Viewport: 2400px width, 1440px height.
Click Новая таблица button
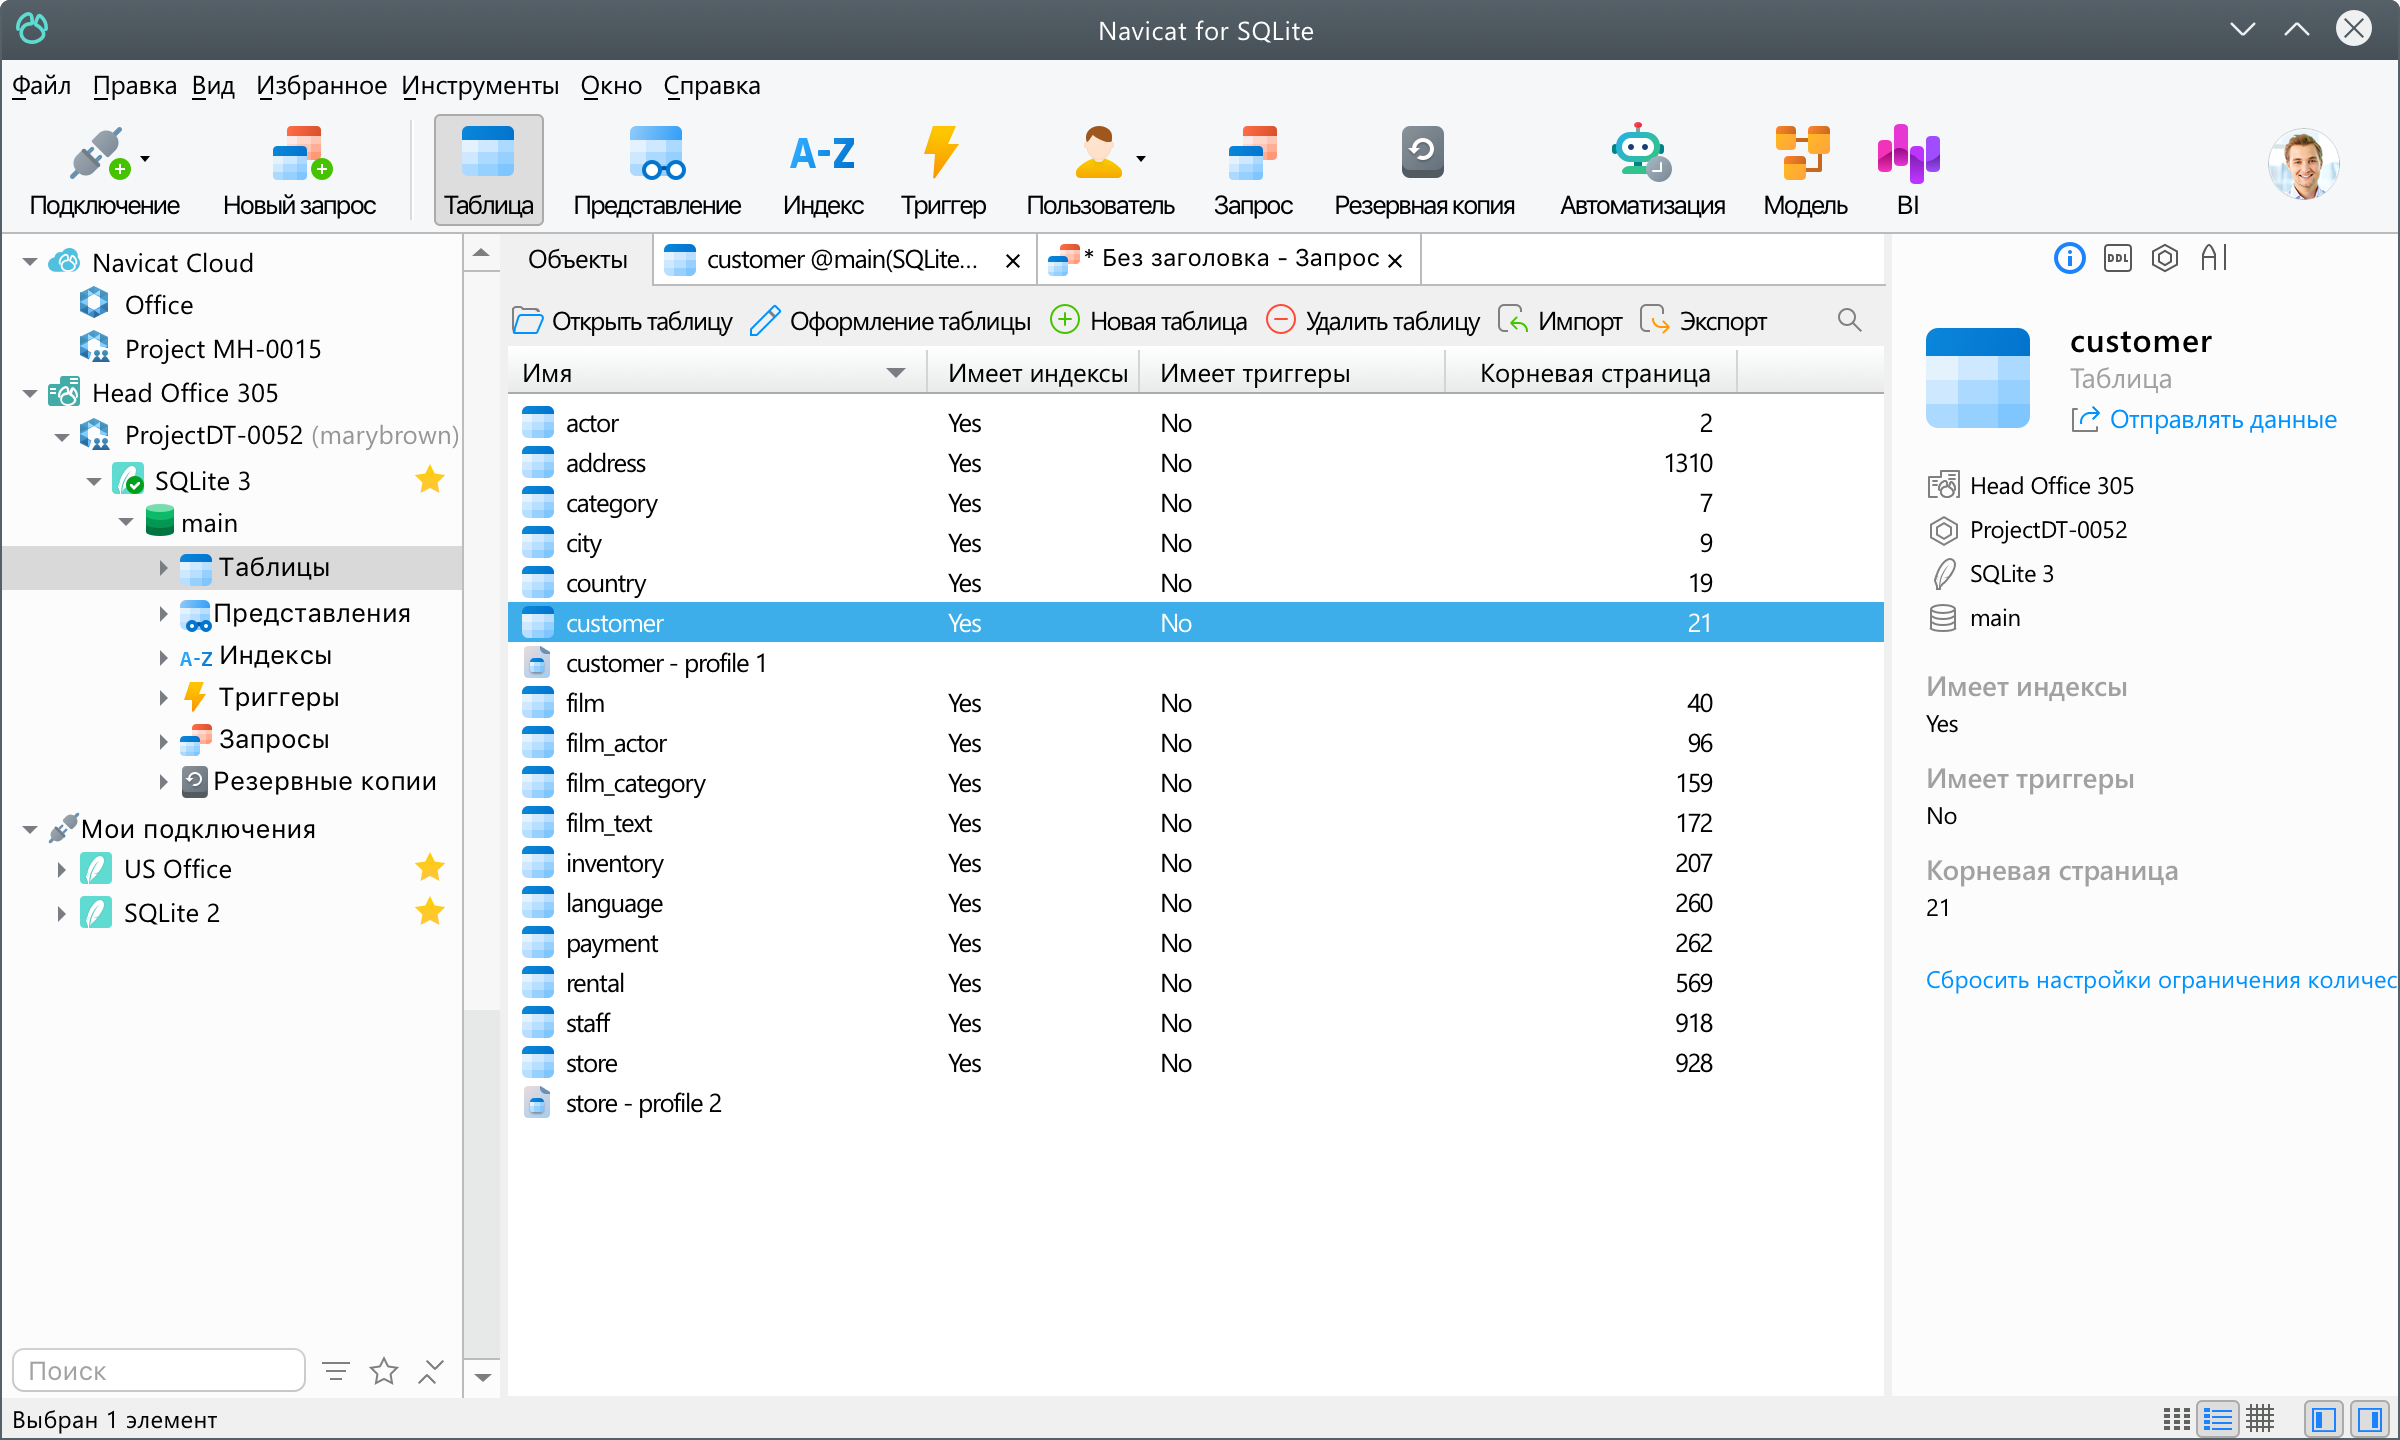pyautogui.click(x=1149, y=321)
